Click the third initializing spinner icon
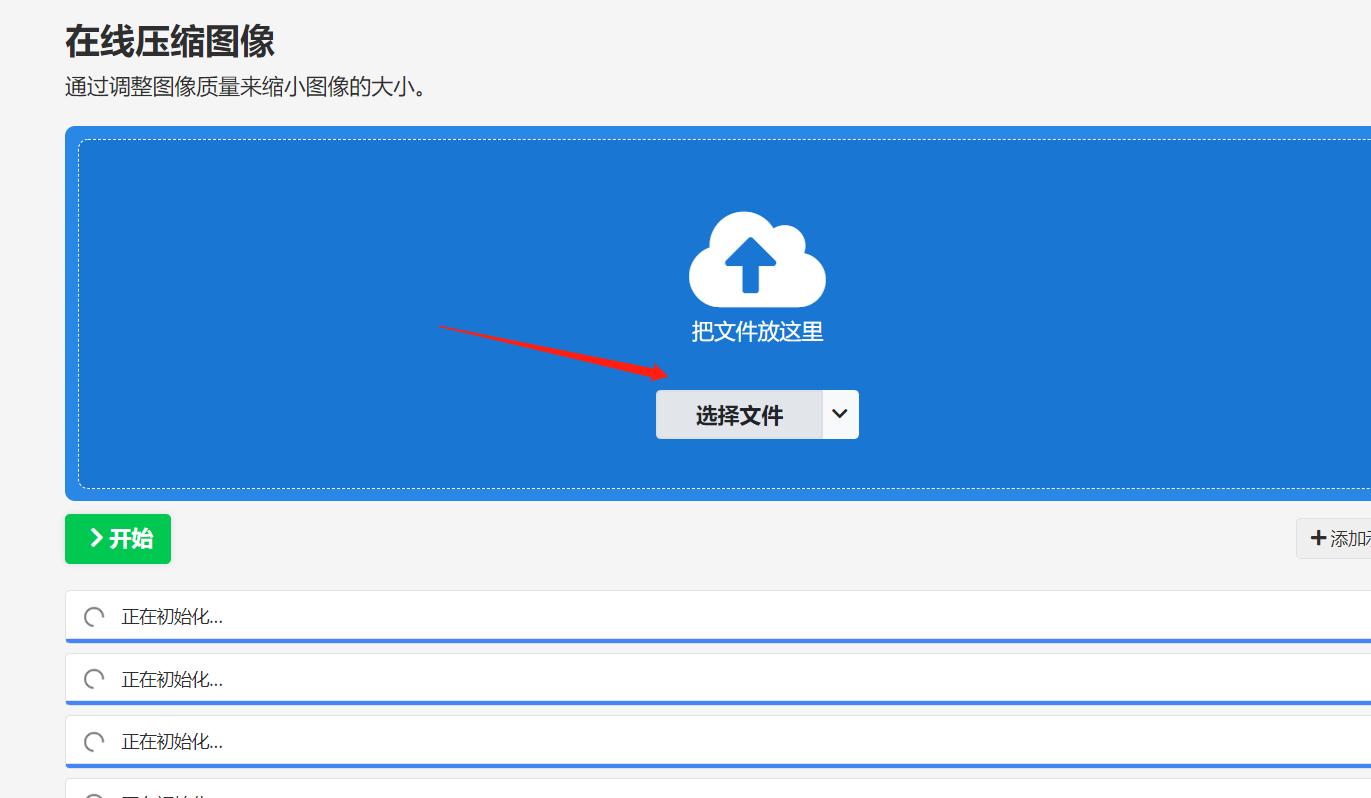 coord(95,741)
